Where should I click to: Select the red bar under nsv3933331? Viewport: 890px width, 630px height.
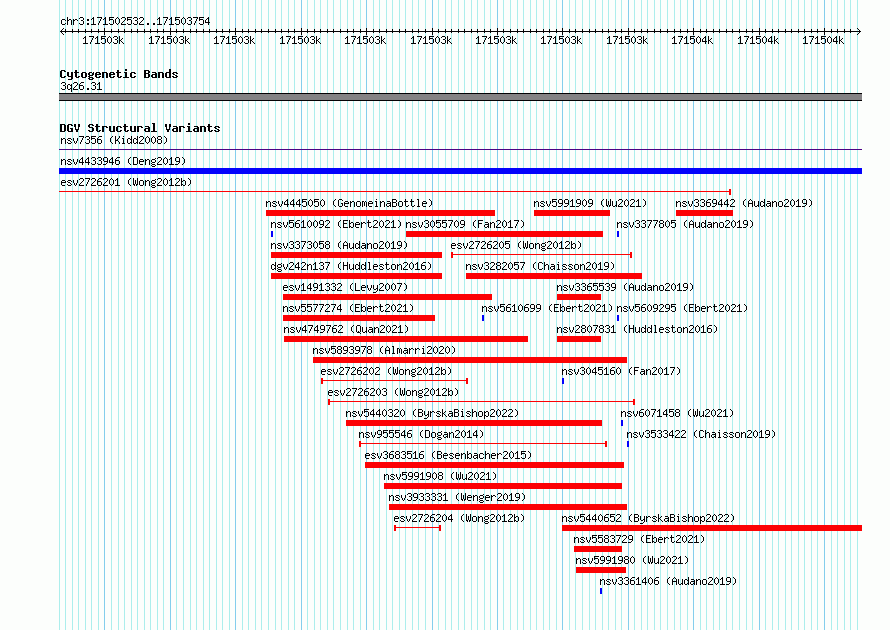(508, 507)
